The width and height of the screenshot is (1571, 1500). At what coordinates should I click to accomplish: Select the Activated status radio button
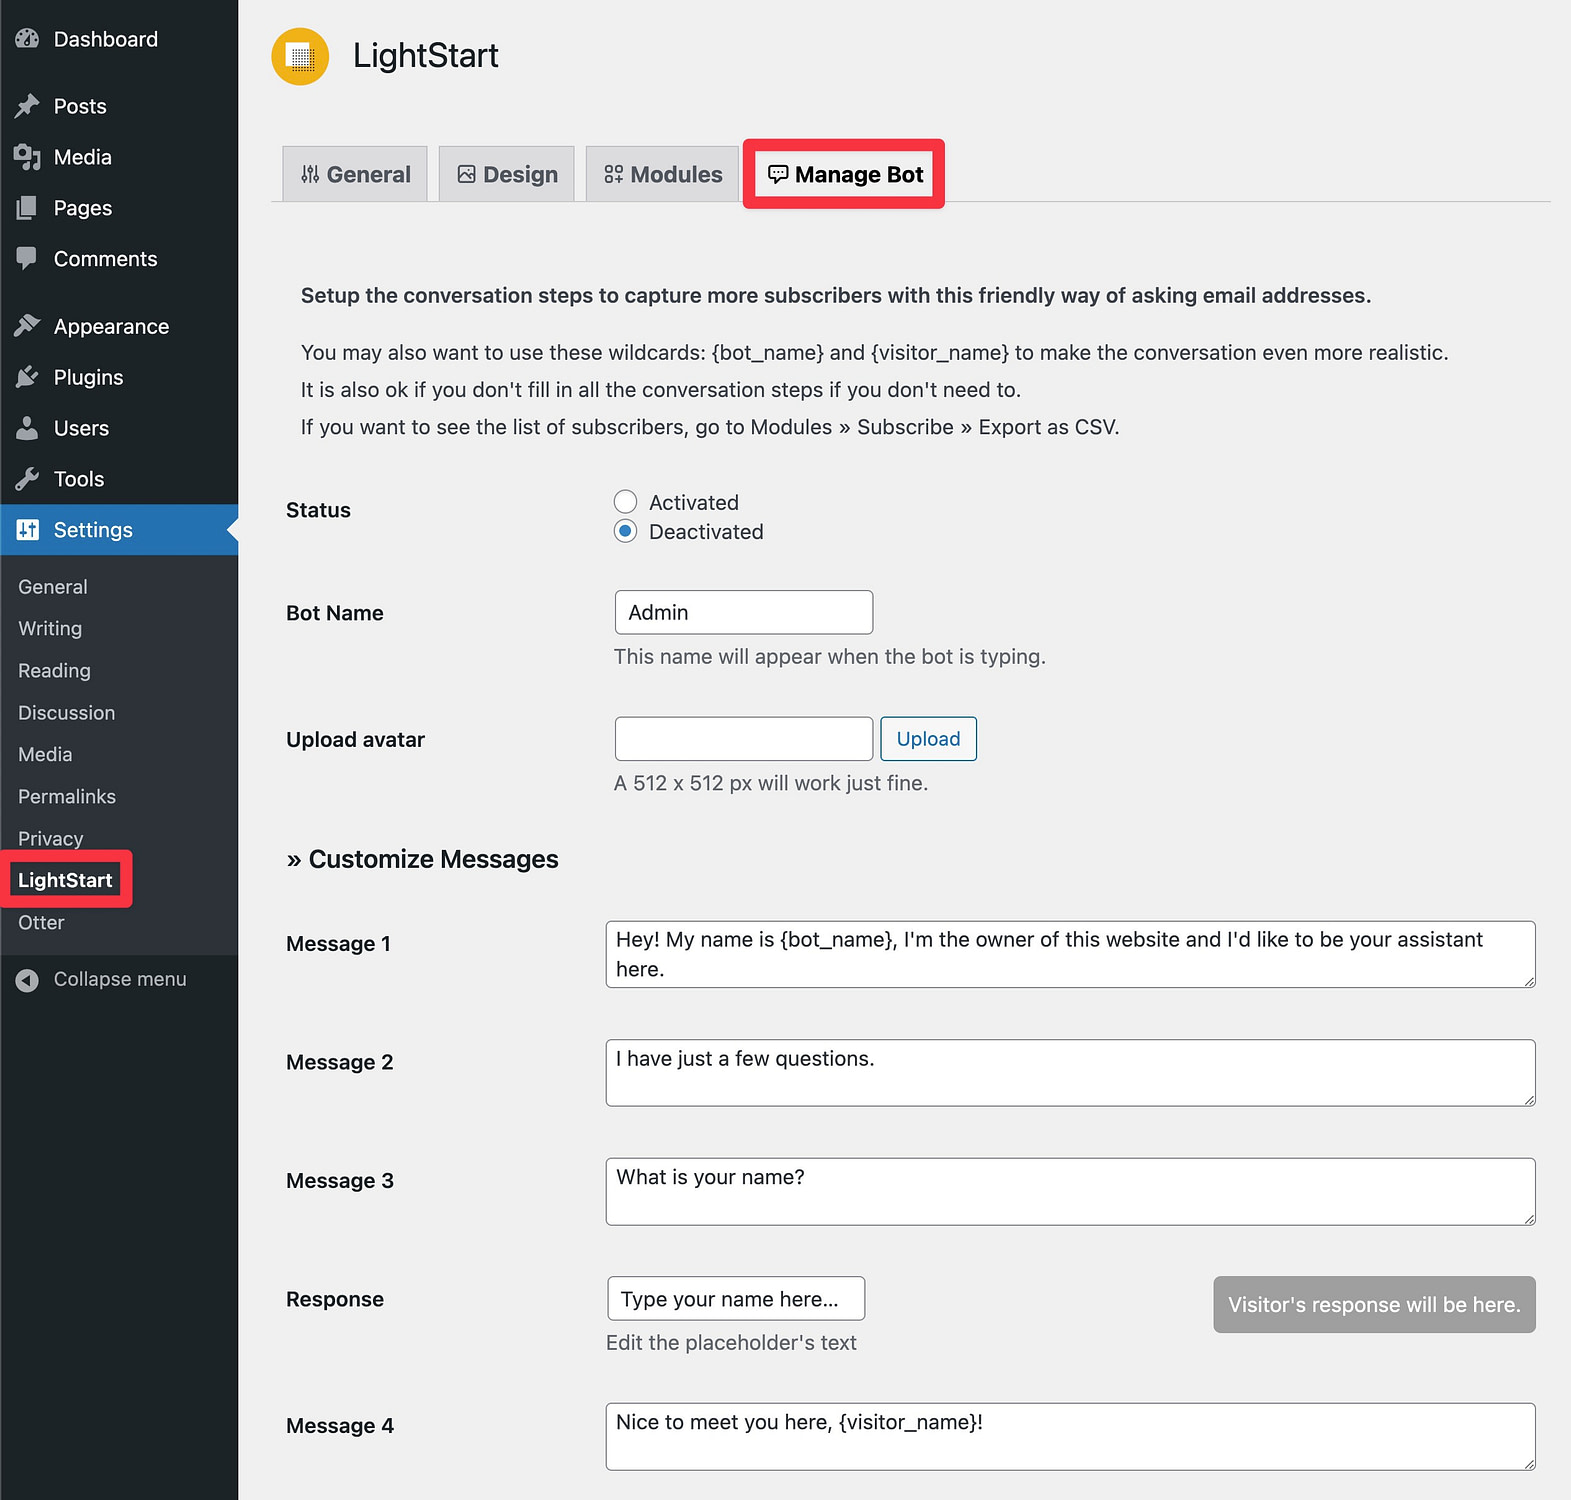tap(625, 502)
